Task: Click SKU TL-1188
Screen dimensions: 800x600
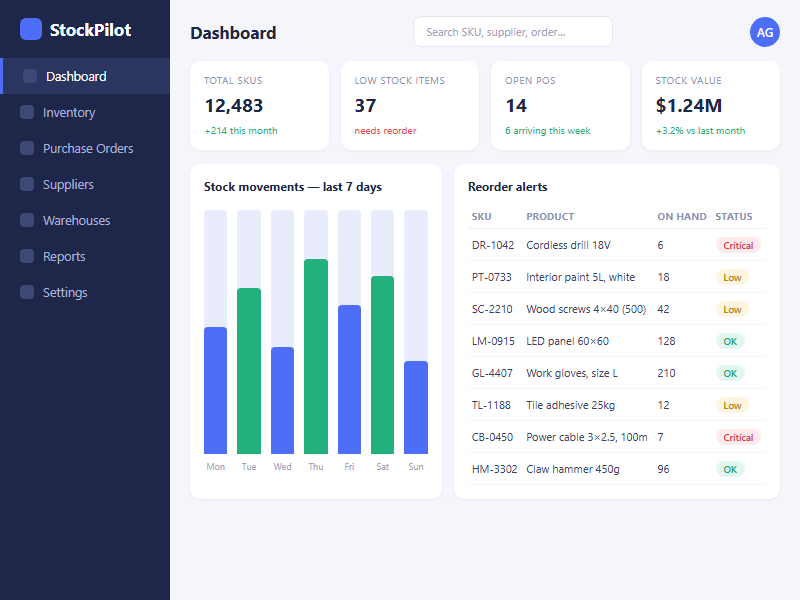Action: (x=491, y=405)
